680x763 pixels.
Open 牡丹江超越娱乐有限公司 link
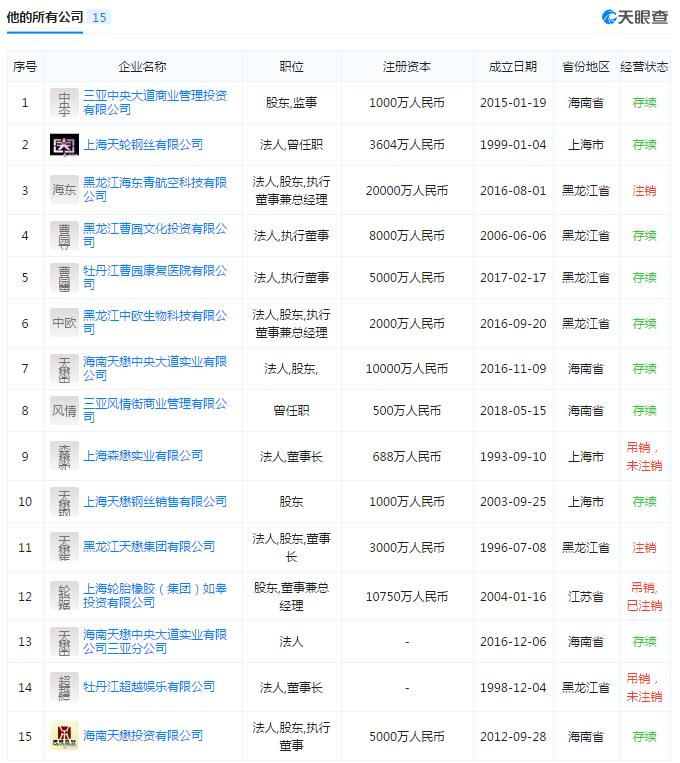click(148, 687)
